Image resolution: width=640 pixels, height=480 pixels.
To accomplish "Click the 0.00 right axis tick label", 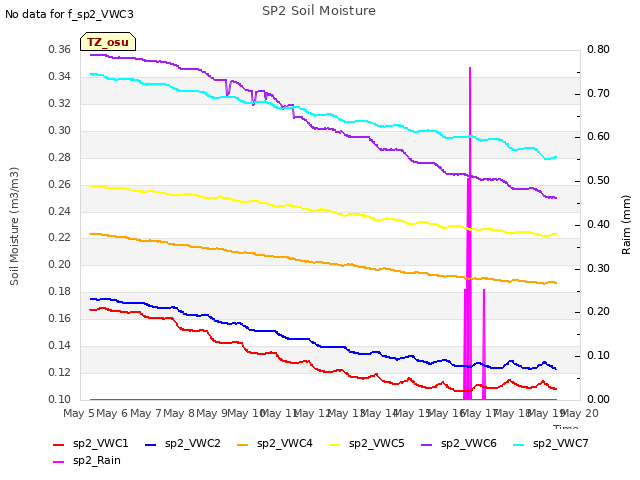I will [x=598, y=399].
